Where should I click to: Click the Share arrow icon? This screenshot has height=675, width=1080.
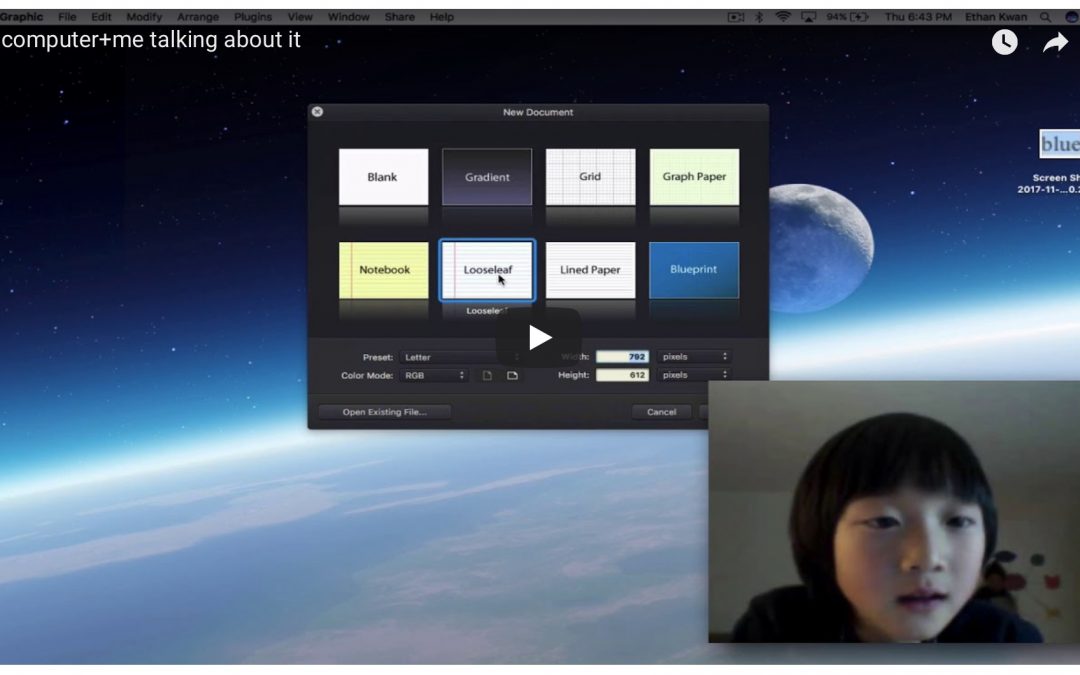click(1055, 43)
